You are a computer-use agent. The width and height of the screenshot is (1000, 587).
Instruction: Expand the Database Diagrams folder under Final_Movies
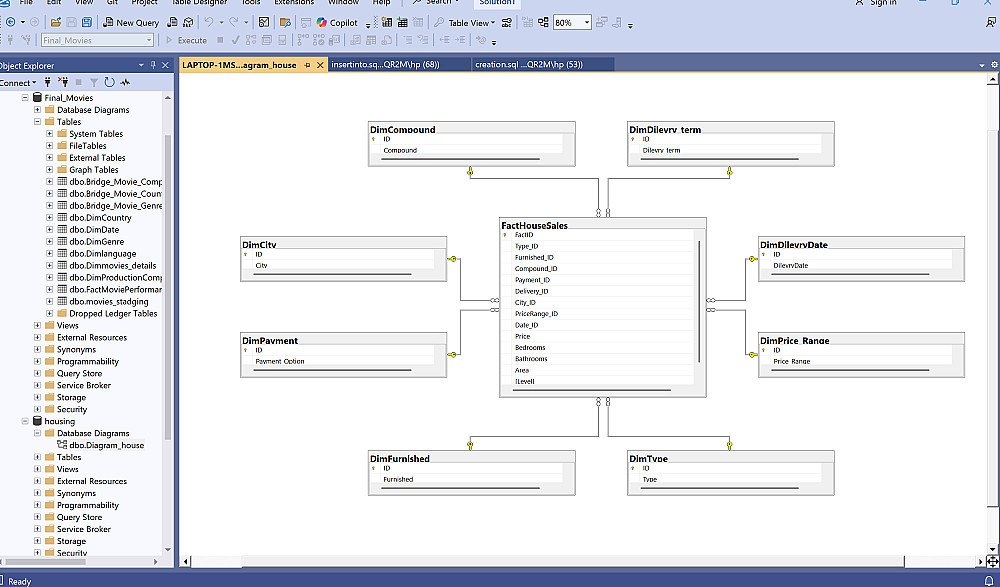pos(38,110)
